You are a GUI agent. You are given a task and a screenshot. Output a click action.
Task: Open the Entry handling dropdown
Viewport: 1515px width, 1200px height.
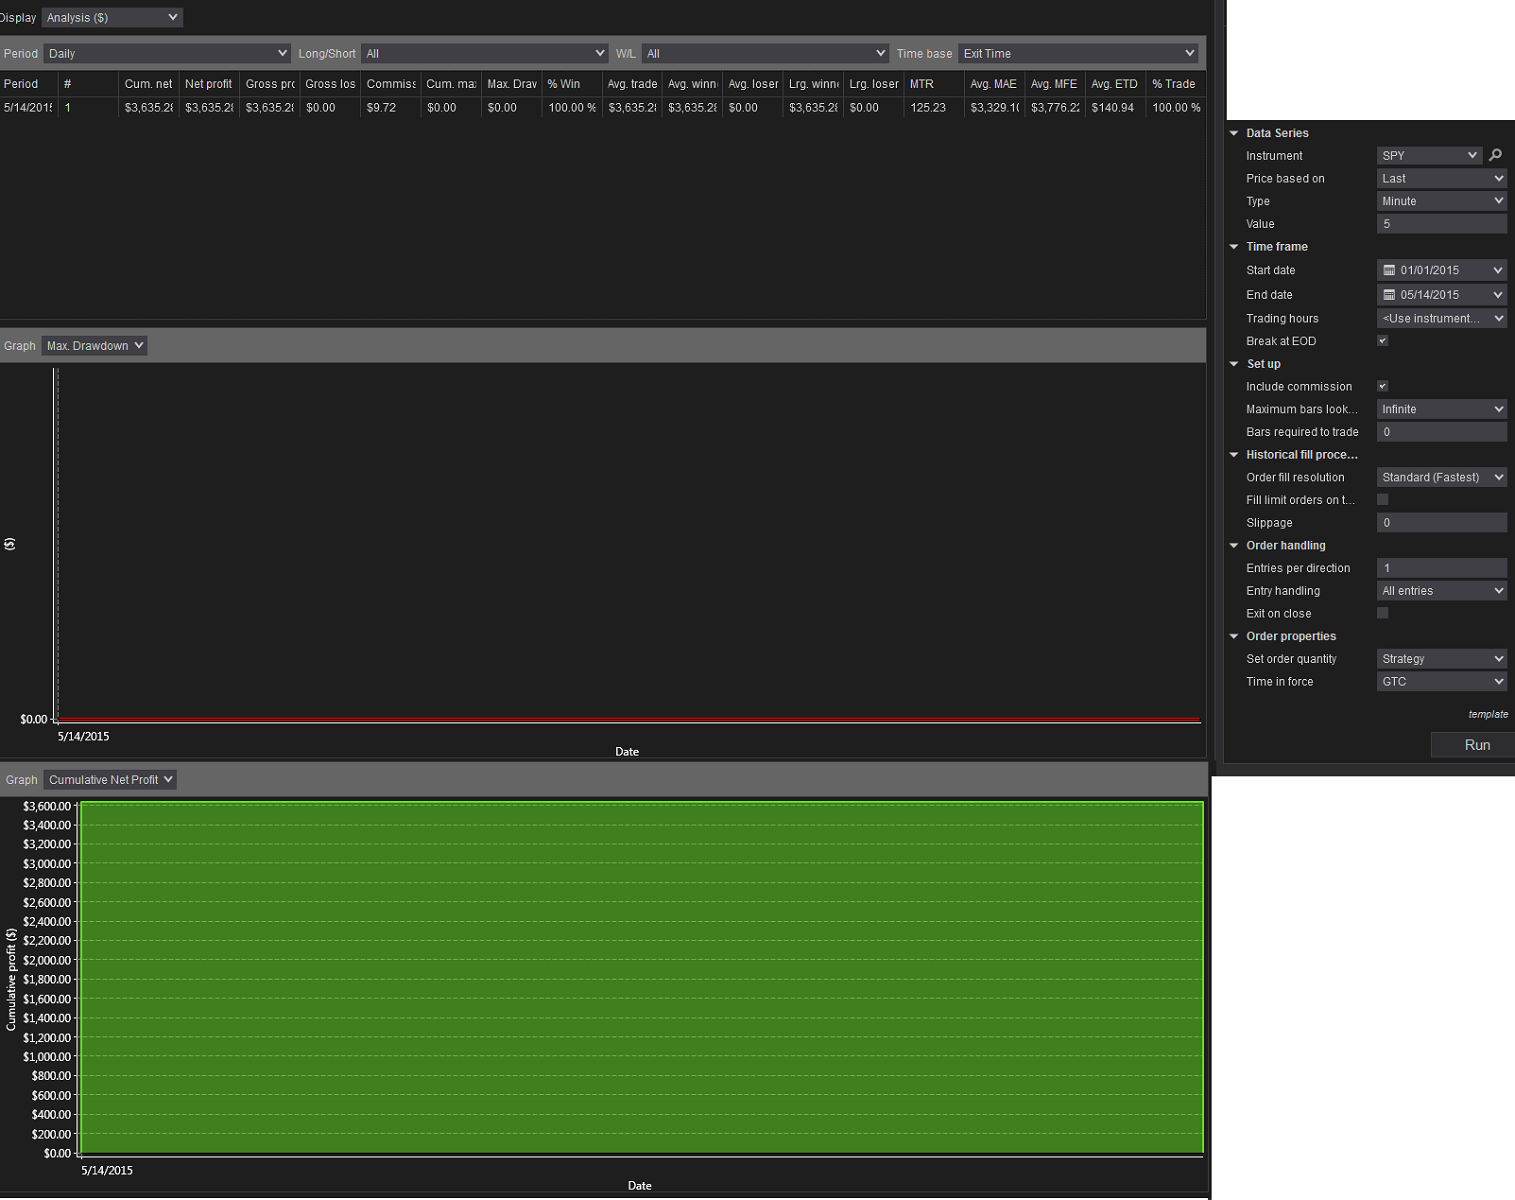[x=1442, y=591]
